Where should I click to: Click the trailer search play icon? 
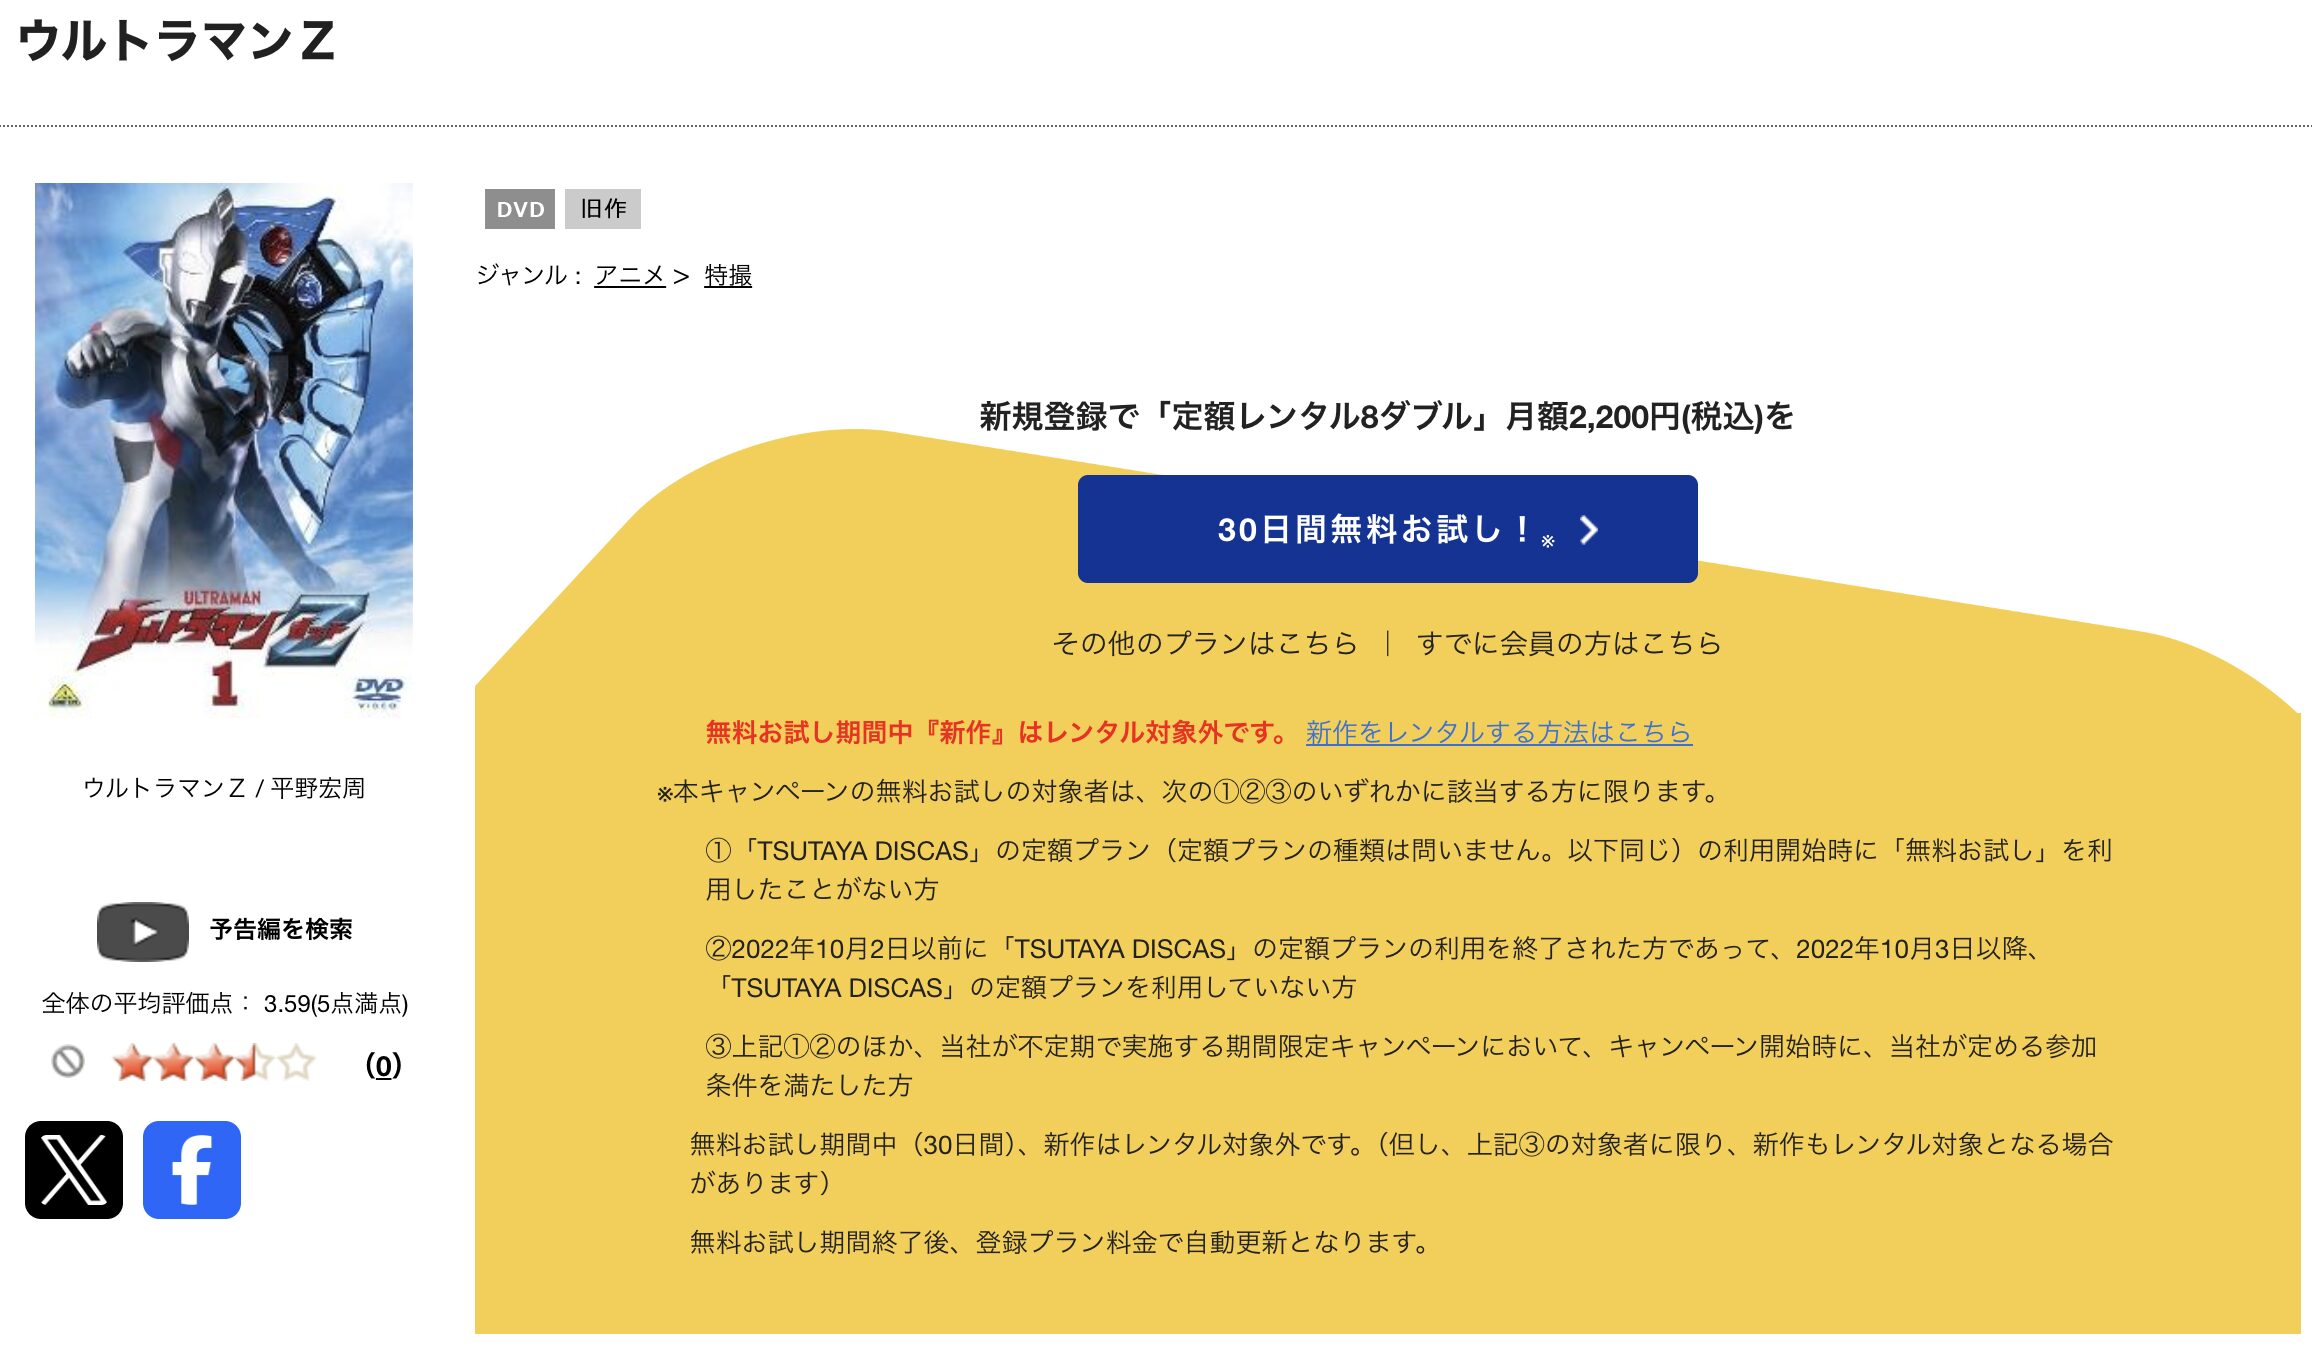[142, 931]
